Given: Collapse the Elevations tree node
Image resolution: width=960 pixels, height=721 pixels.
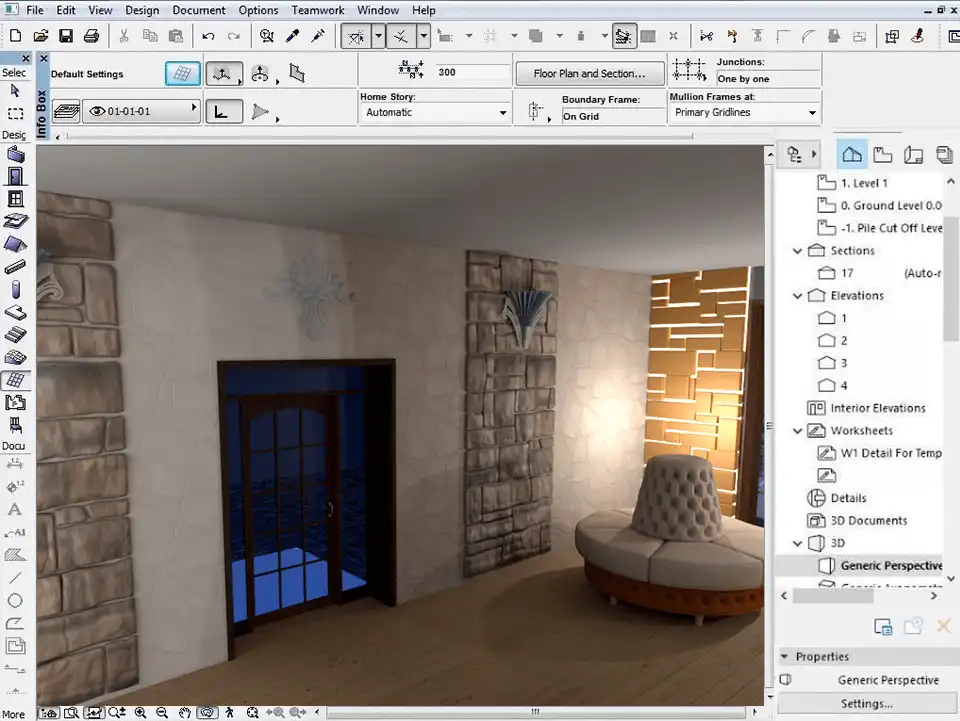Looking at the screenshot, I should point(797,296).
